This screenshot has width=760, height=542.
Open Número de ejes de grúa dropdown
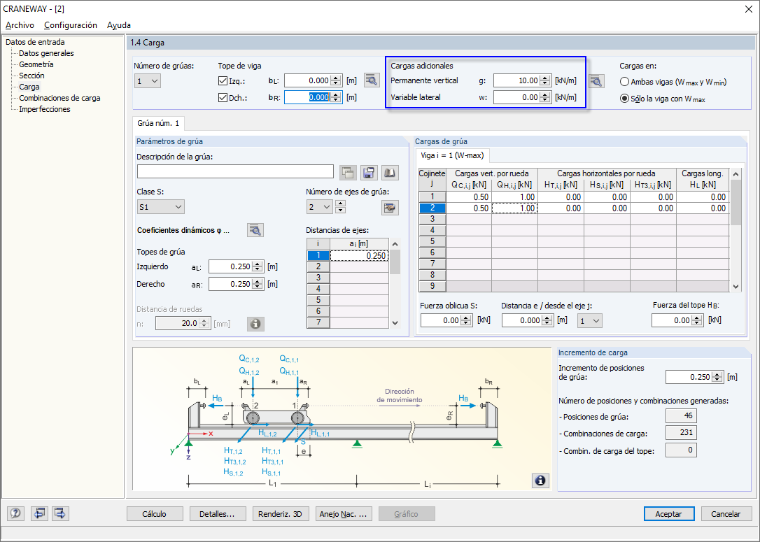point(319,207)
